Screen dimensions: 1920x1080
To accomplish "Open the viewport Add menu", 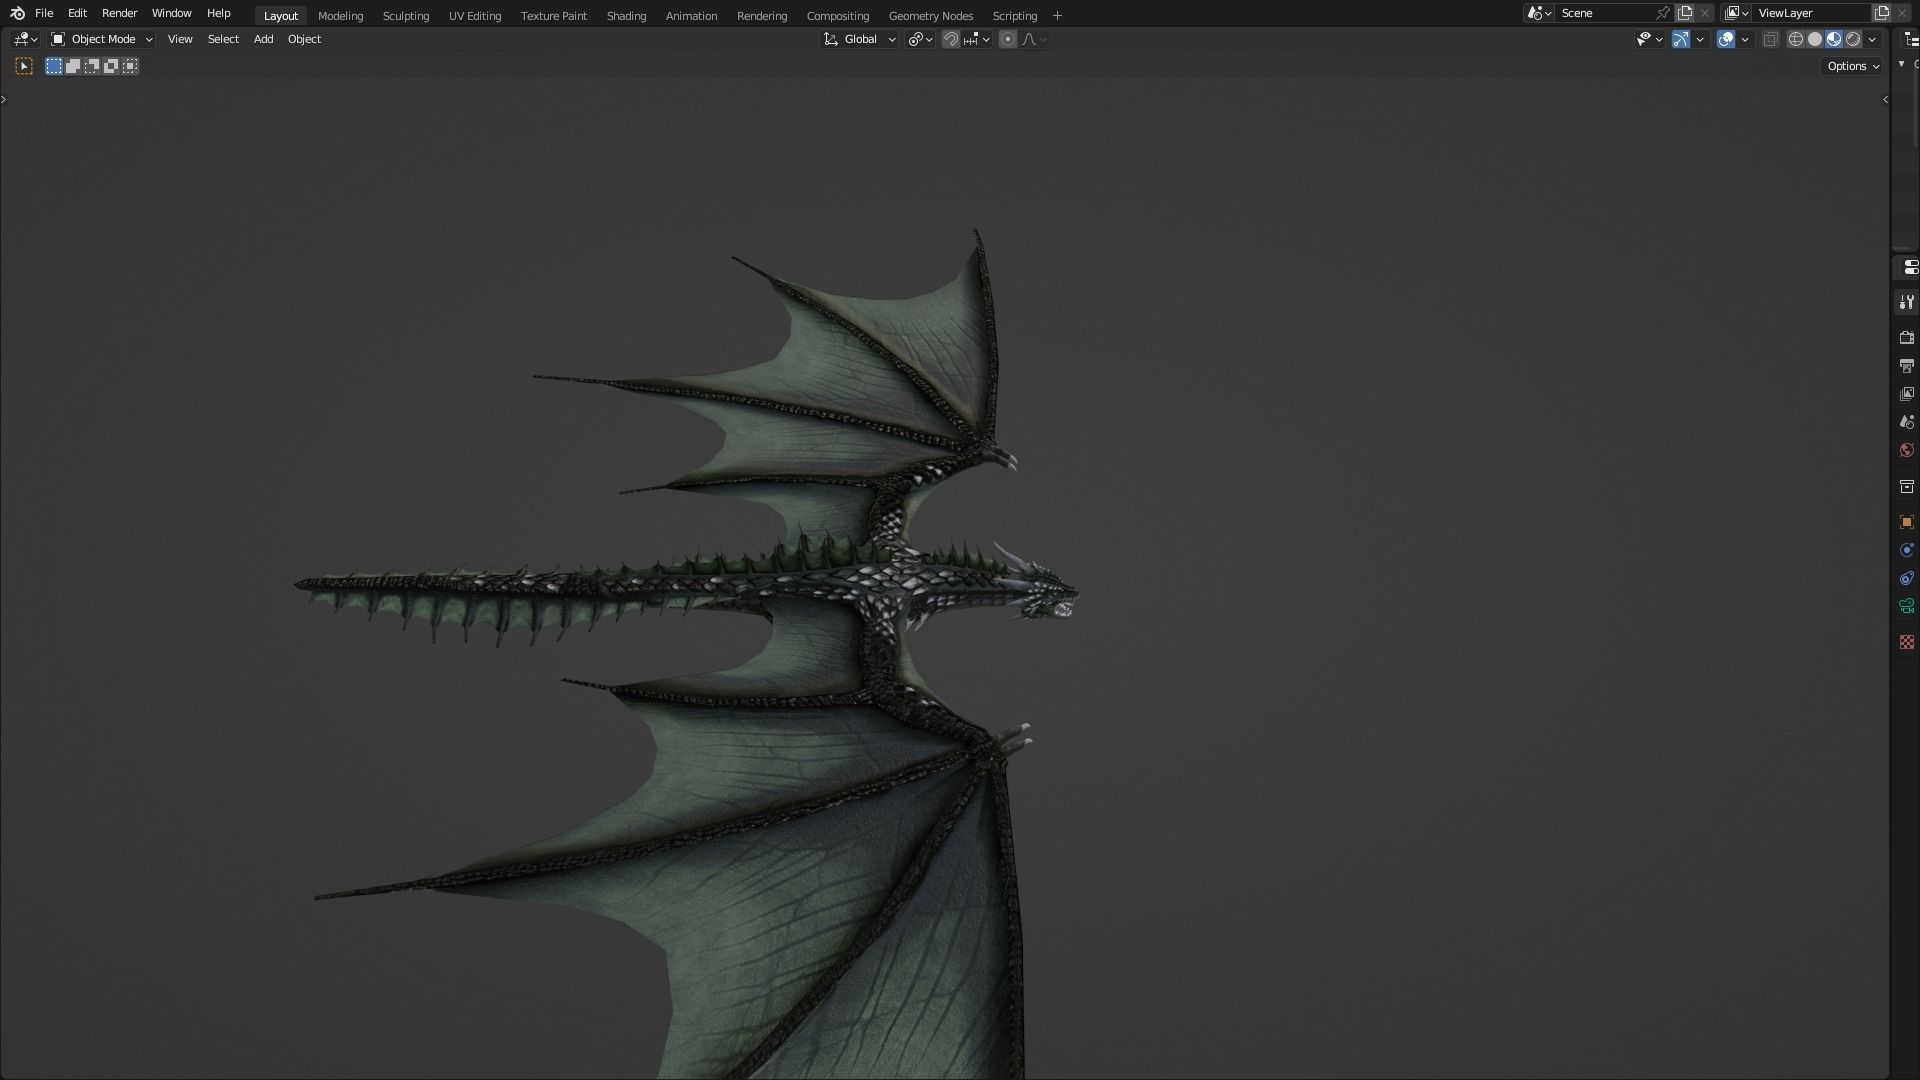I will click(x=263, y=39).
